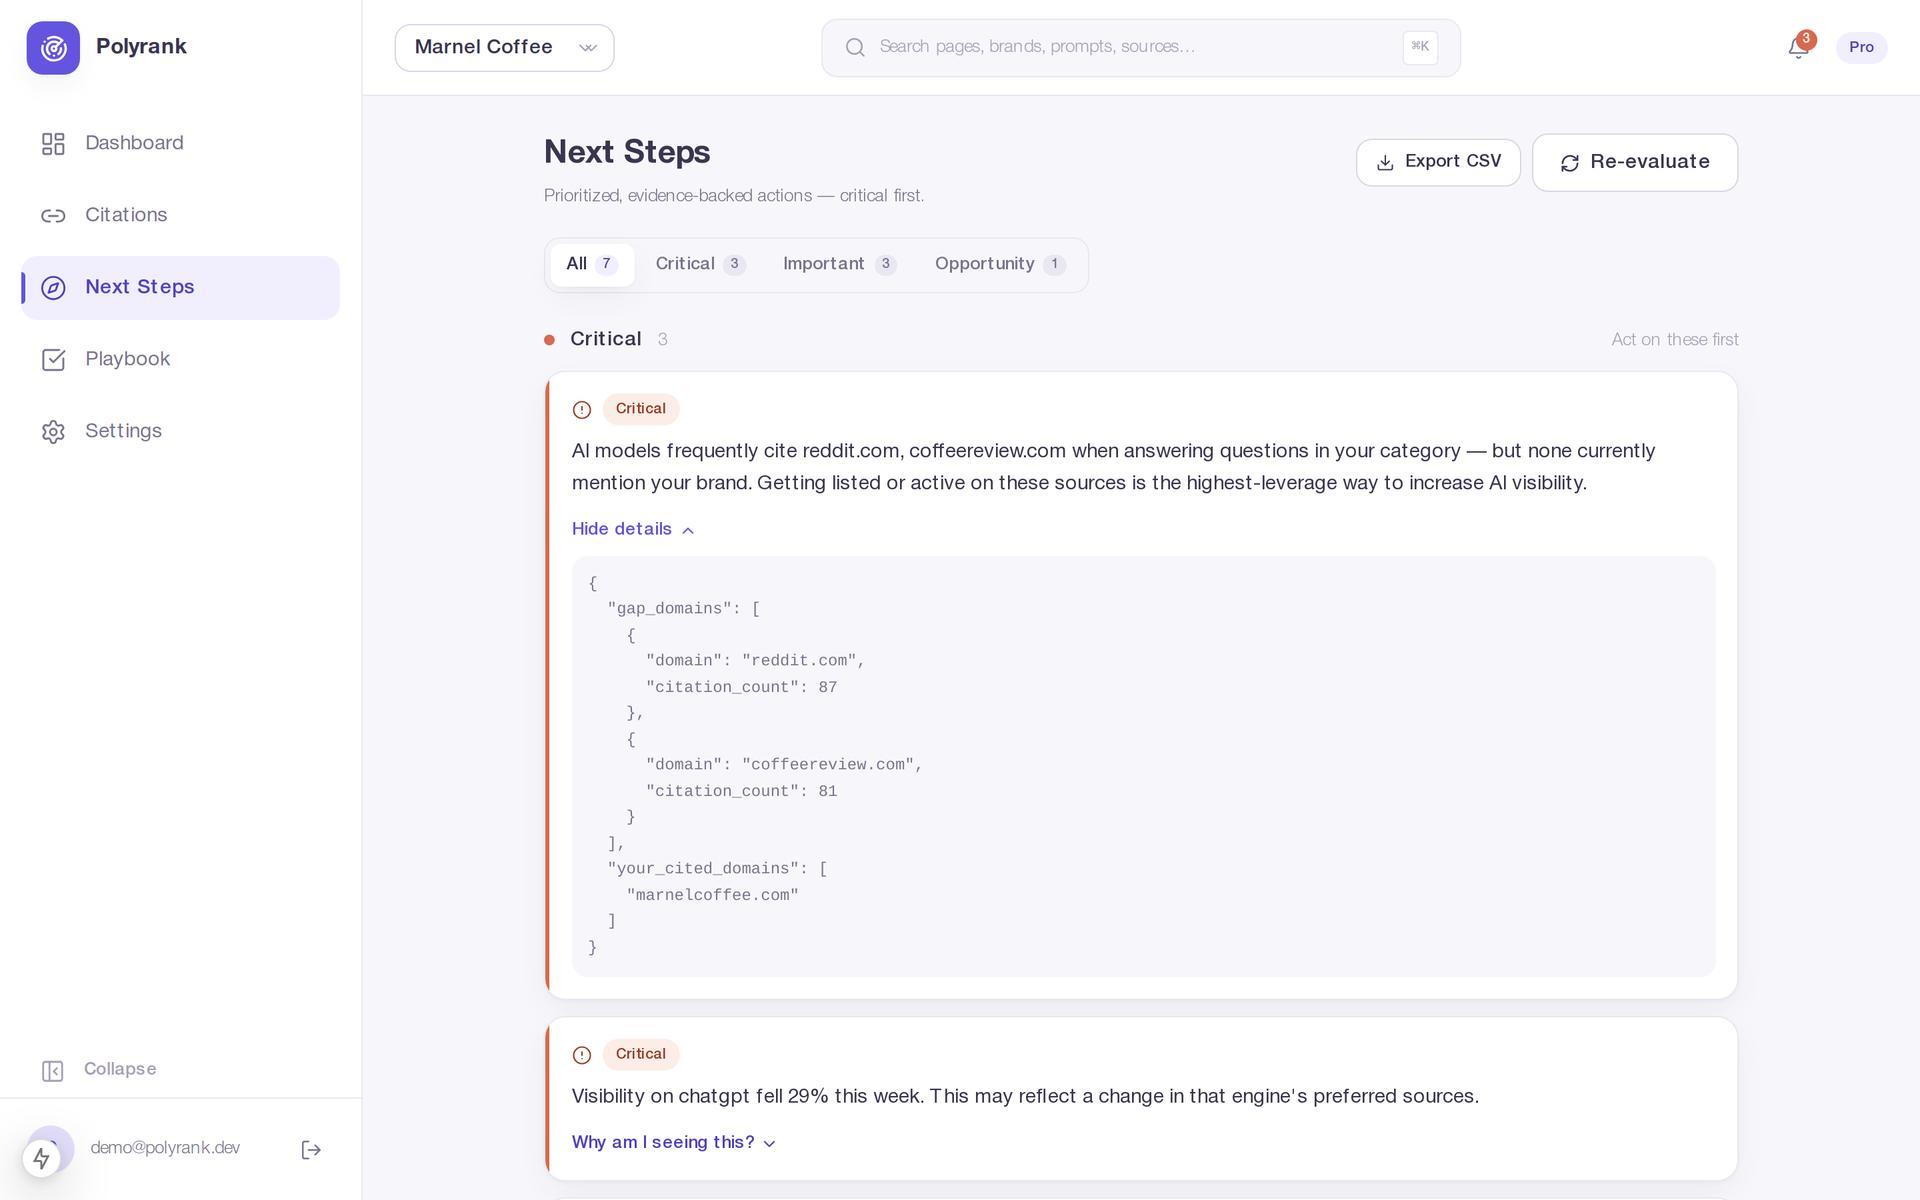Click the lightning bolt avatar icon
The width and height of the screenshot is (1920, 1200).
[41, 1158]
